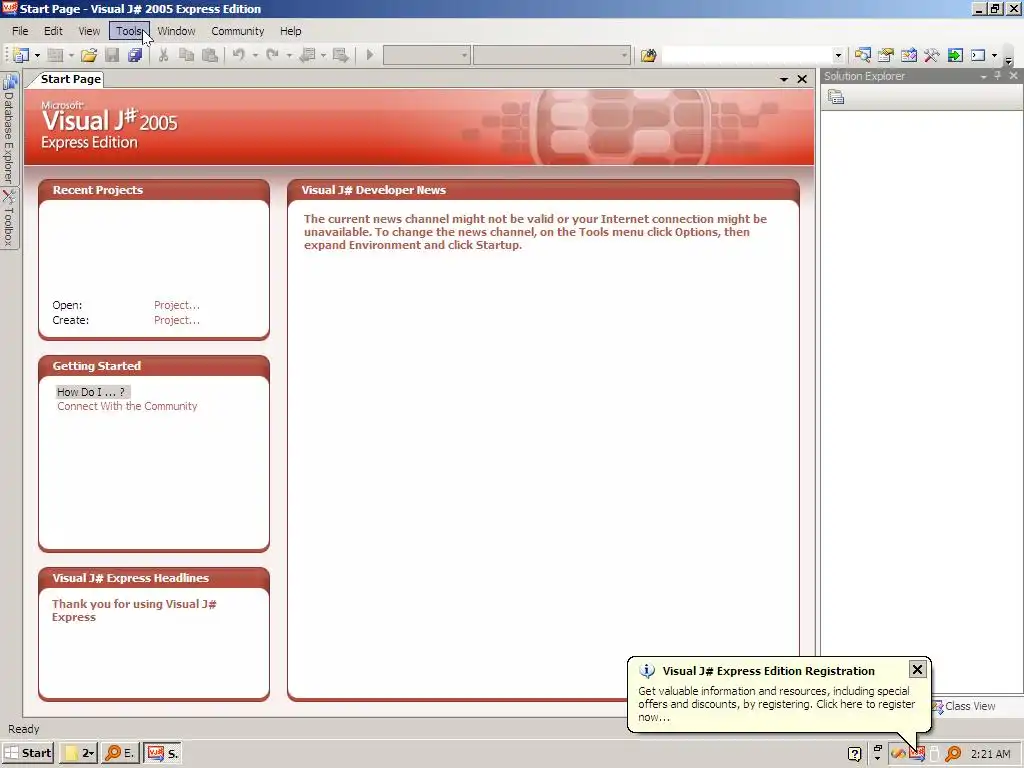Open the Window menu
Screen dimensions: 1024x768
(176, 31)
